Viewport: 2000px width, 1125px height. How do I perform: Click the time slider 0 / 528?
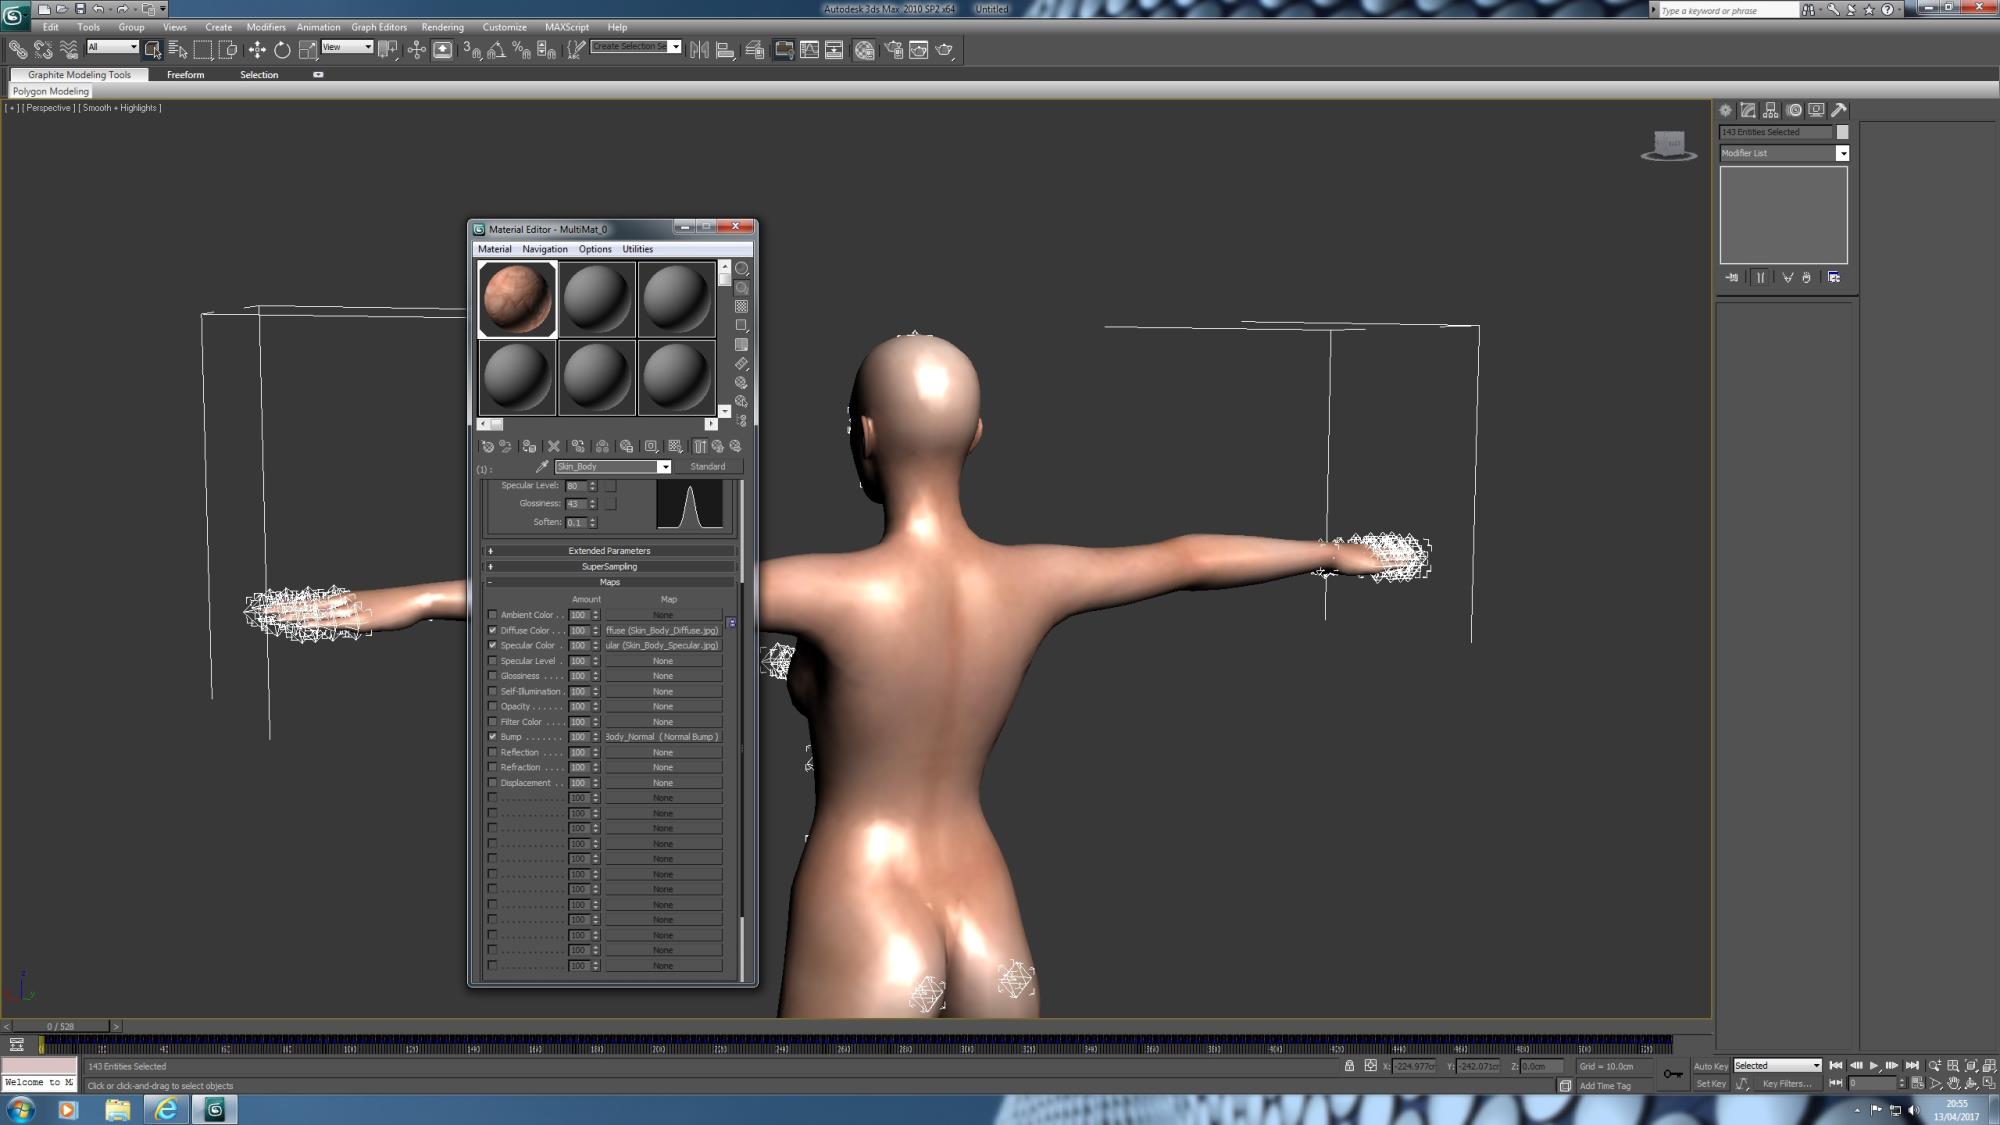click(60, 1026)
